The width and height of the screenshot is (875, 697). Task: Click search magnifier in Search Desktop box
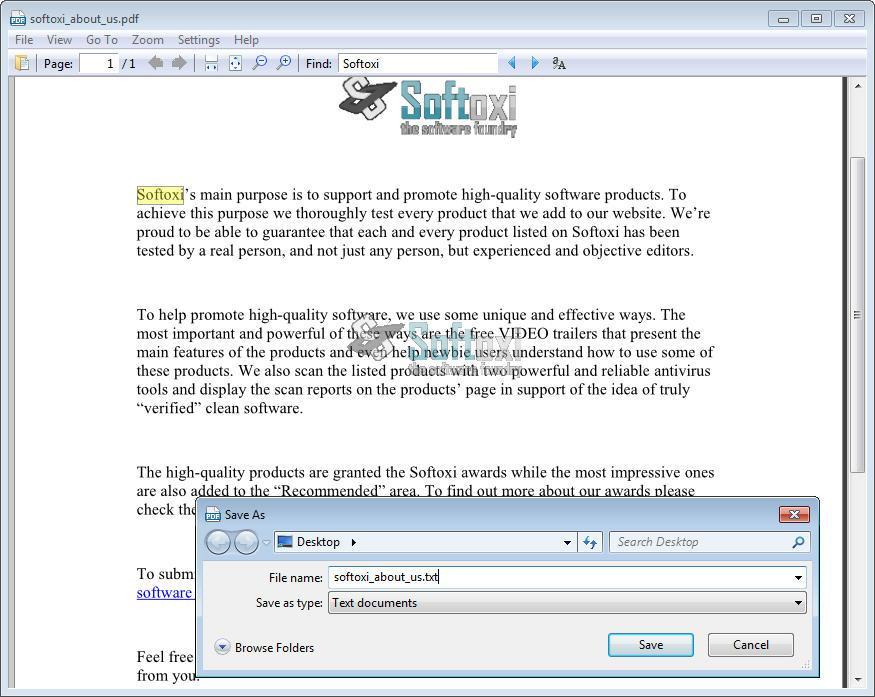click(799, 542)
